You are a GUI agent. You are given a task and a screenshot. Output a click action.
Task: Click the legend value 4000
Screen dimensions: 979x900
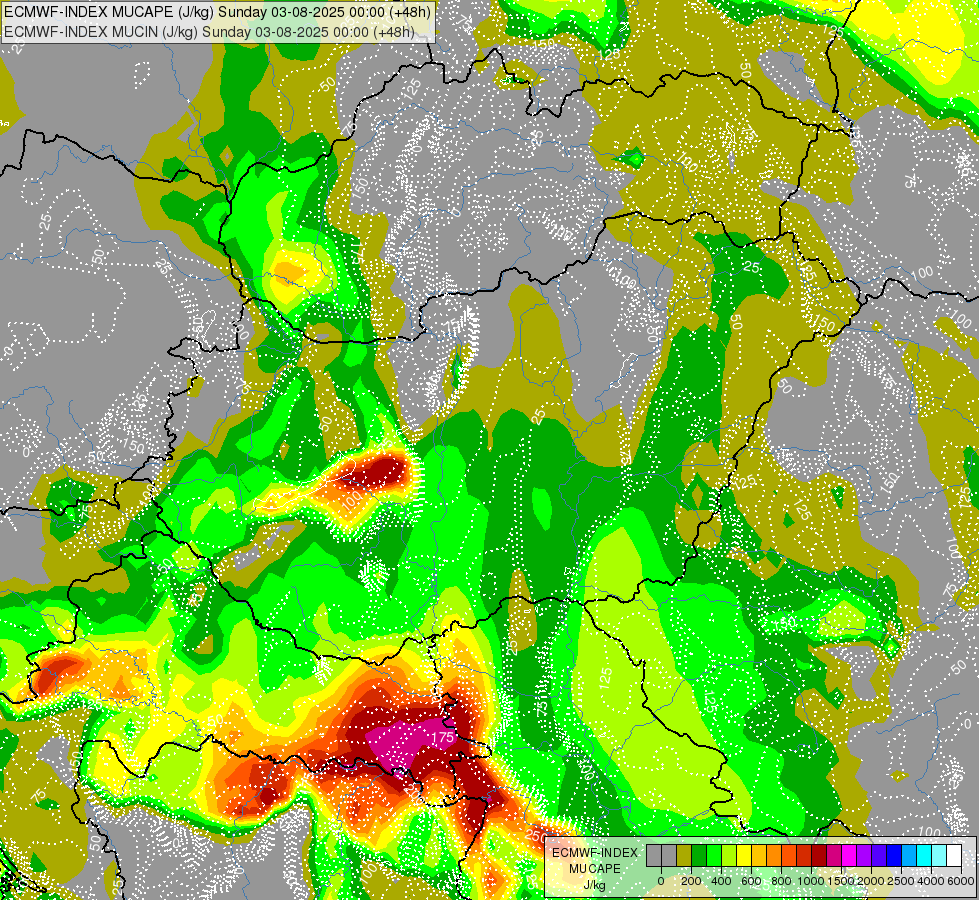(931, 881)
